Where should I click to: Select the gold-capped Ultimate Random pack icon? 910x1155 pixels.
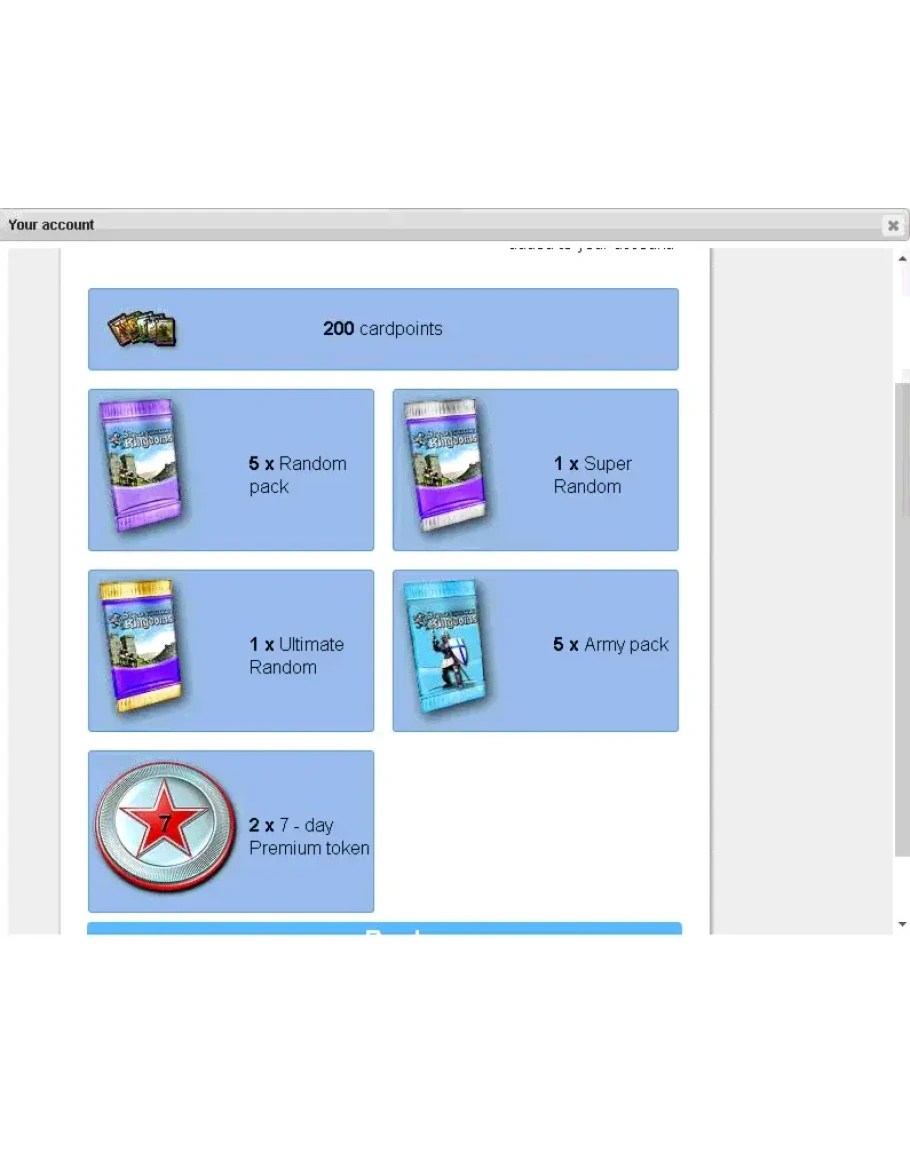coord(140,647)
